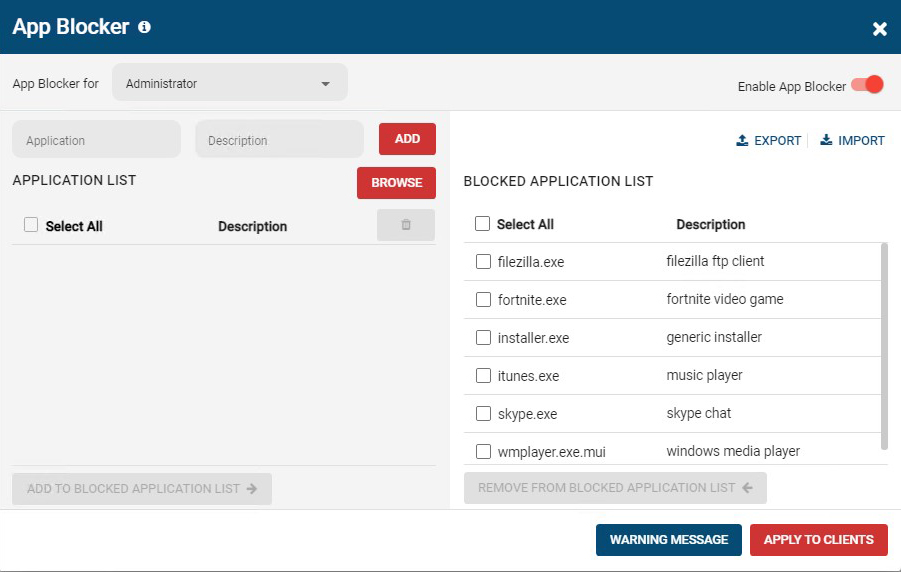Click the info icon beside App Blocker title
Viewport: 901px width, 572px height.
[x=144, y=27]
